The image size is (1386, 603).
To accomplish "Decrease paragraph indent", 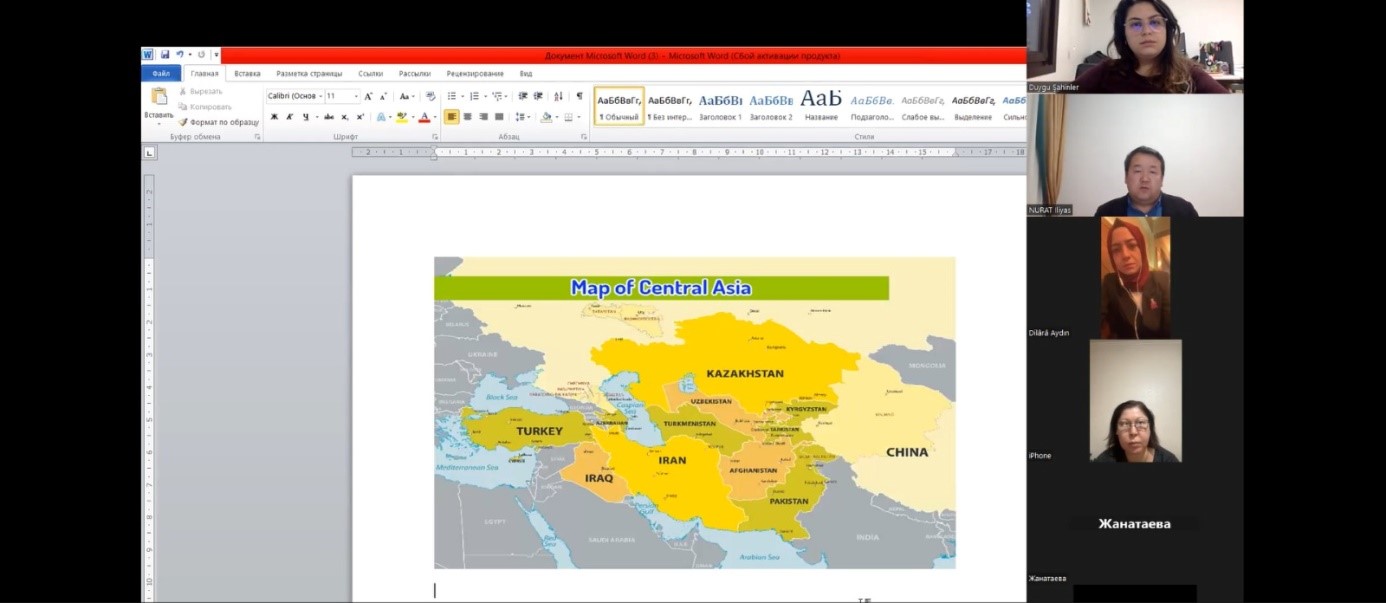I will (x=523, y=96).
